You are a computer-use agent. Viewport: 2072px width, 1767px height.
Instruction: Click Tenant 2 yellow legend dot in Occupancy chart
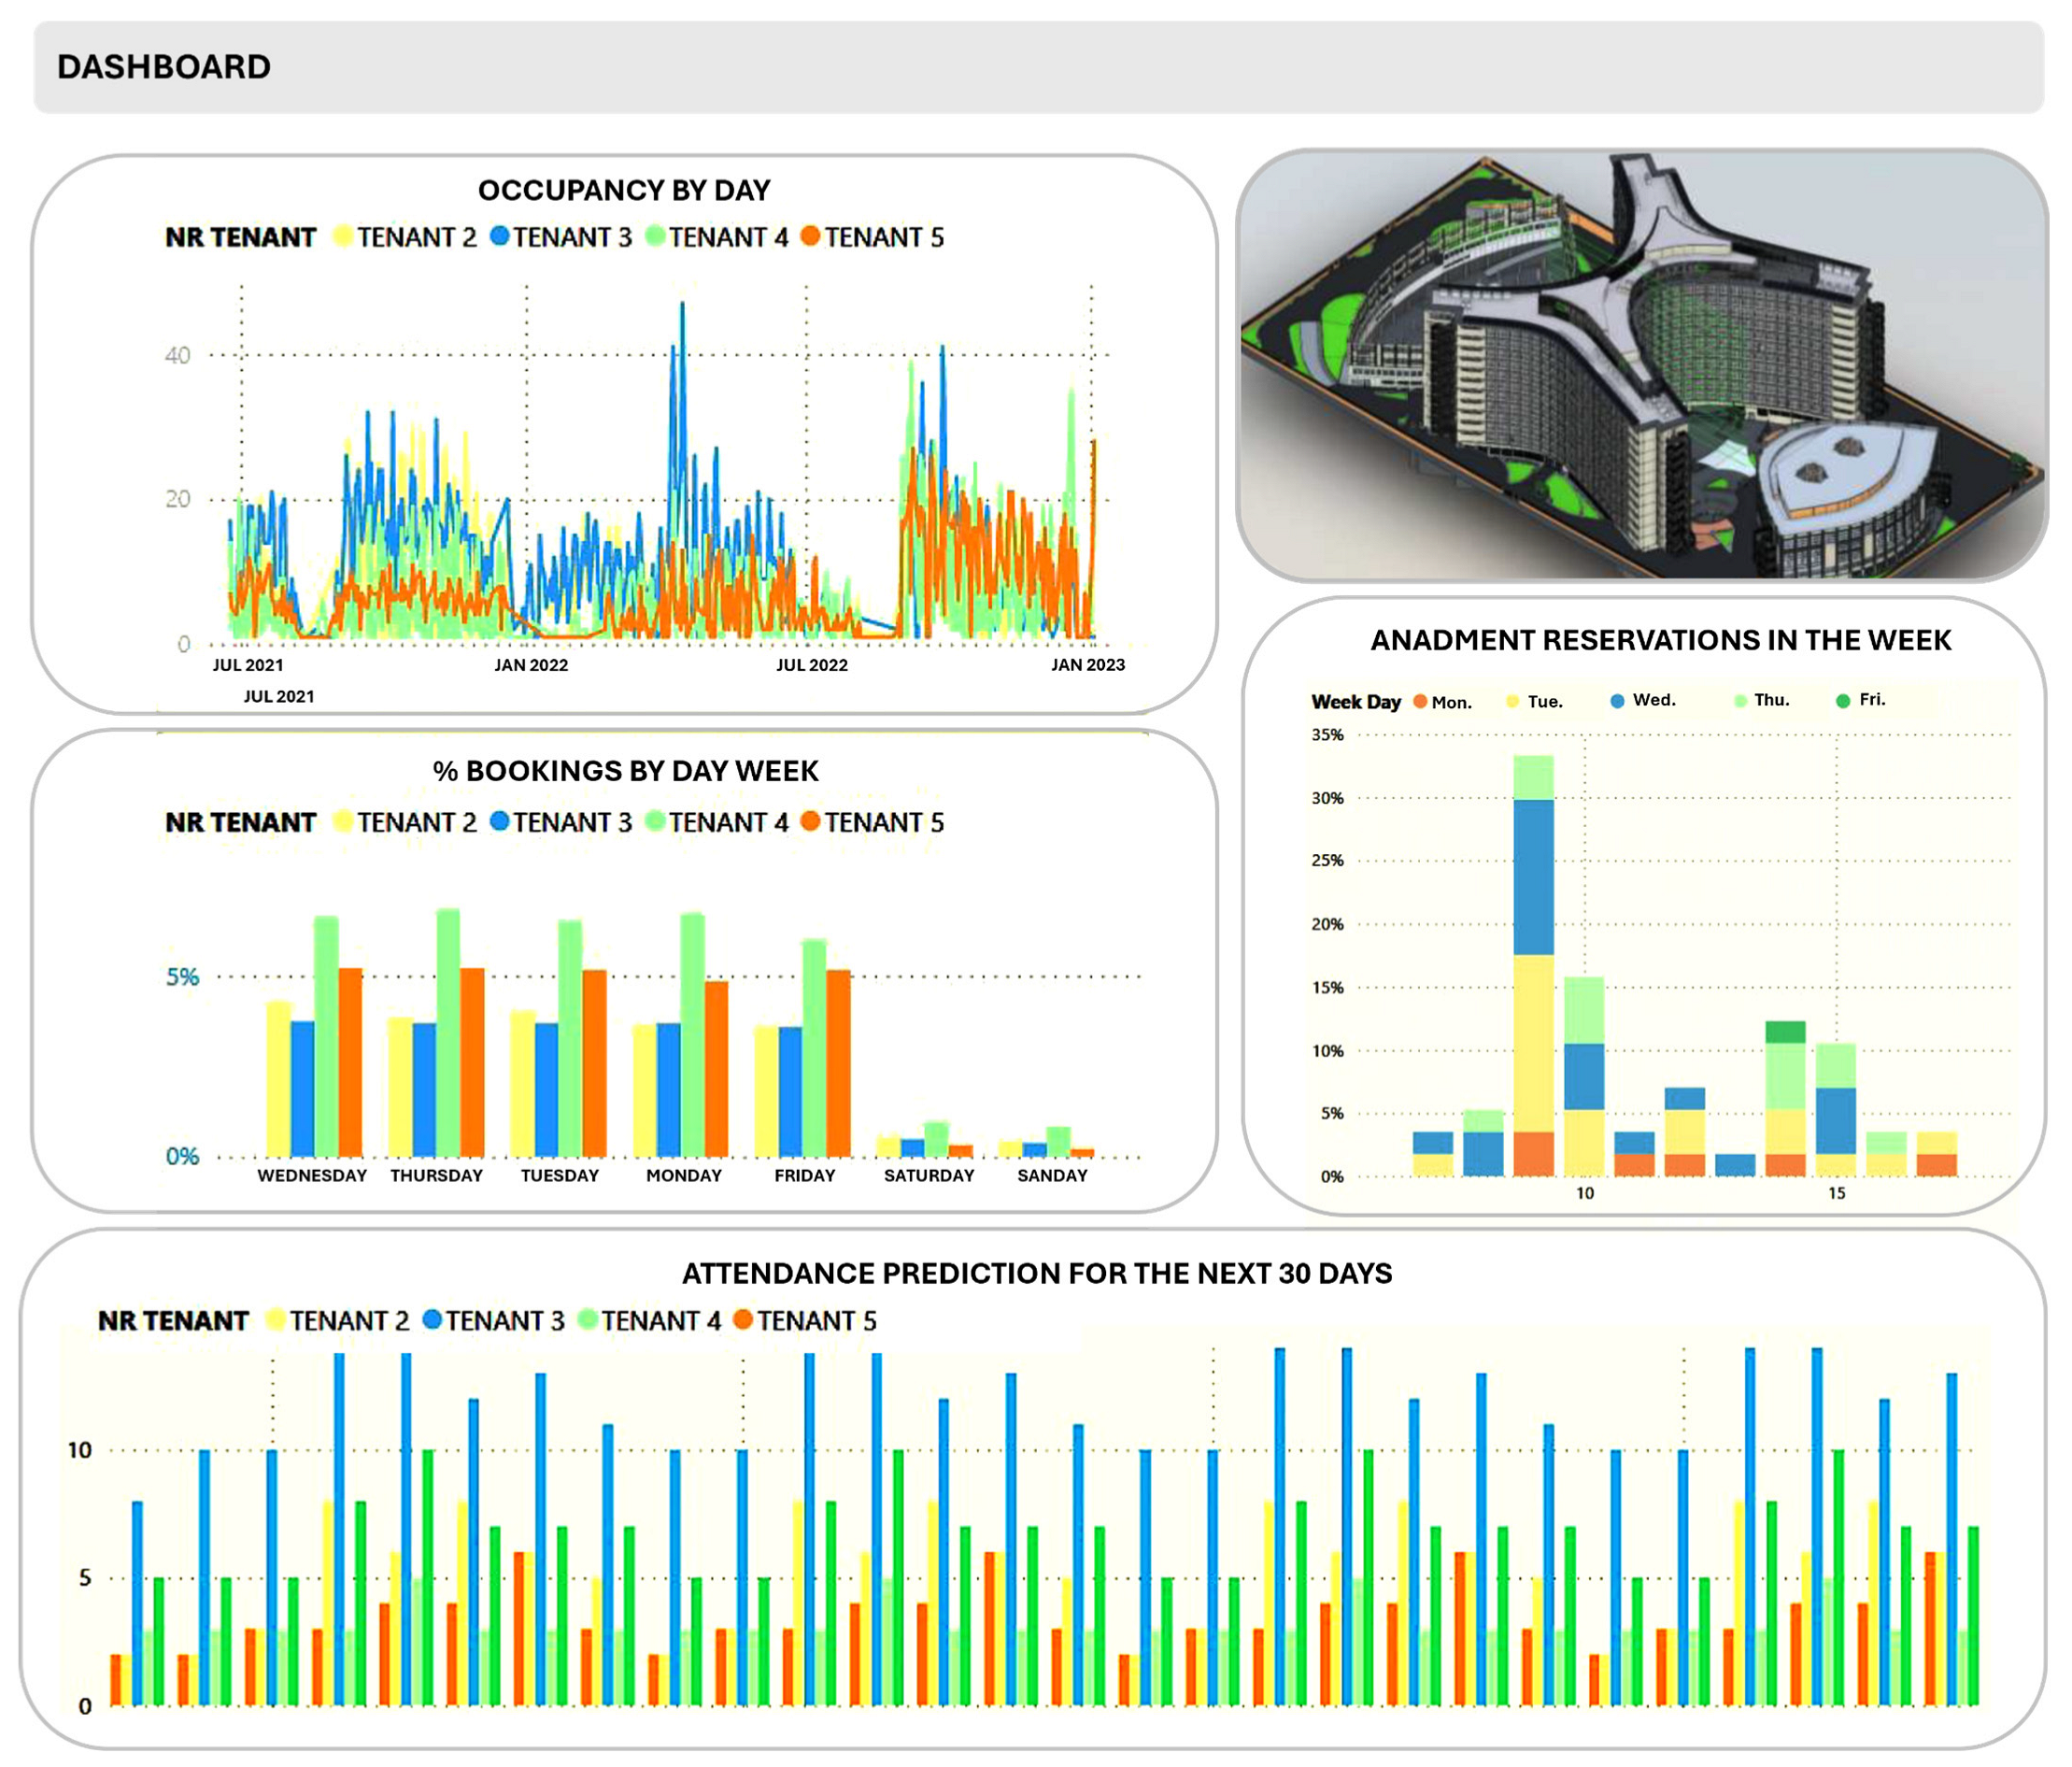pyautogui.click(x=343, y=237)
